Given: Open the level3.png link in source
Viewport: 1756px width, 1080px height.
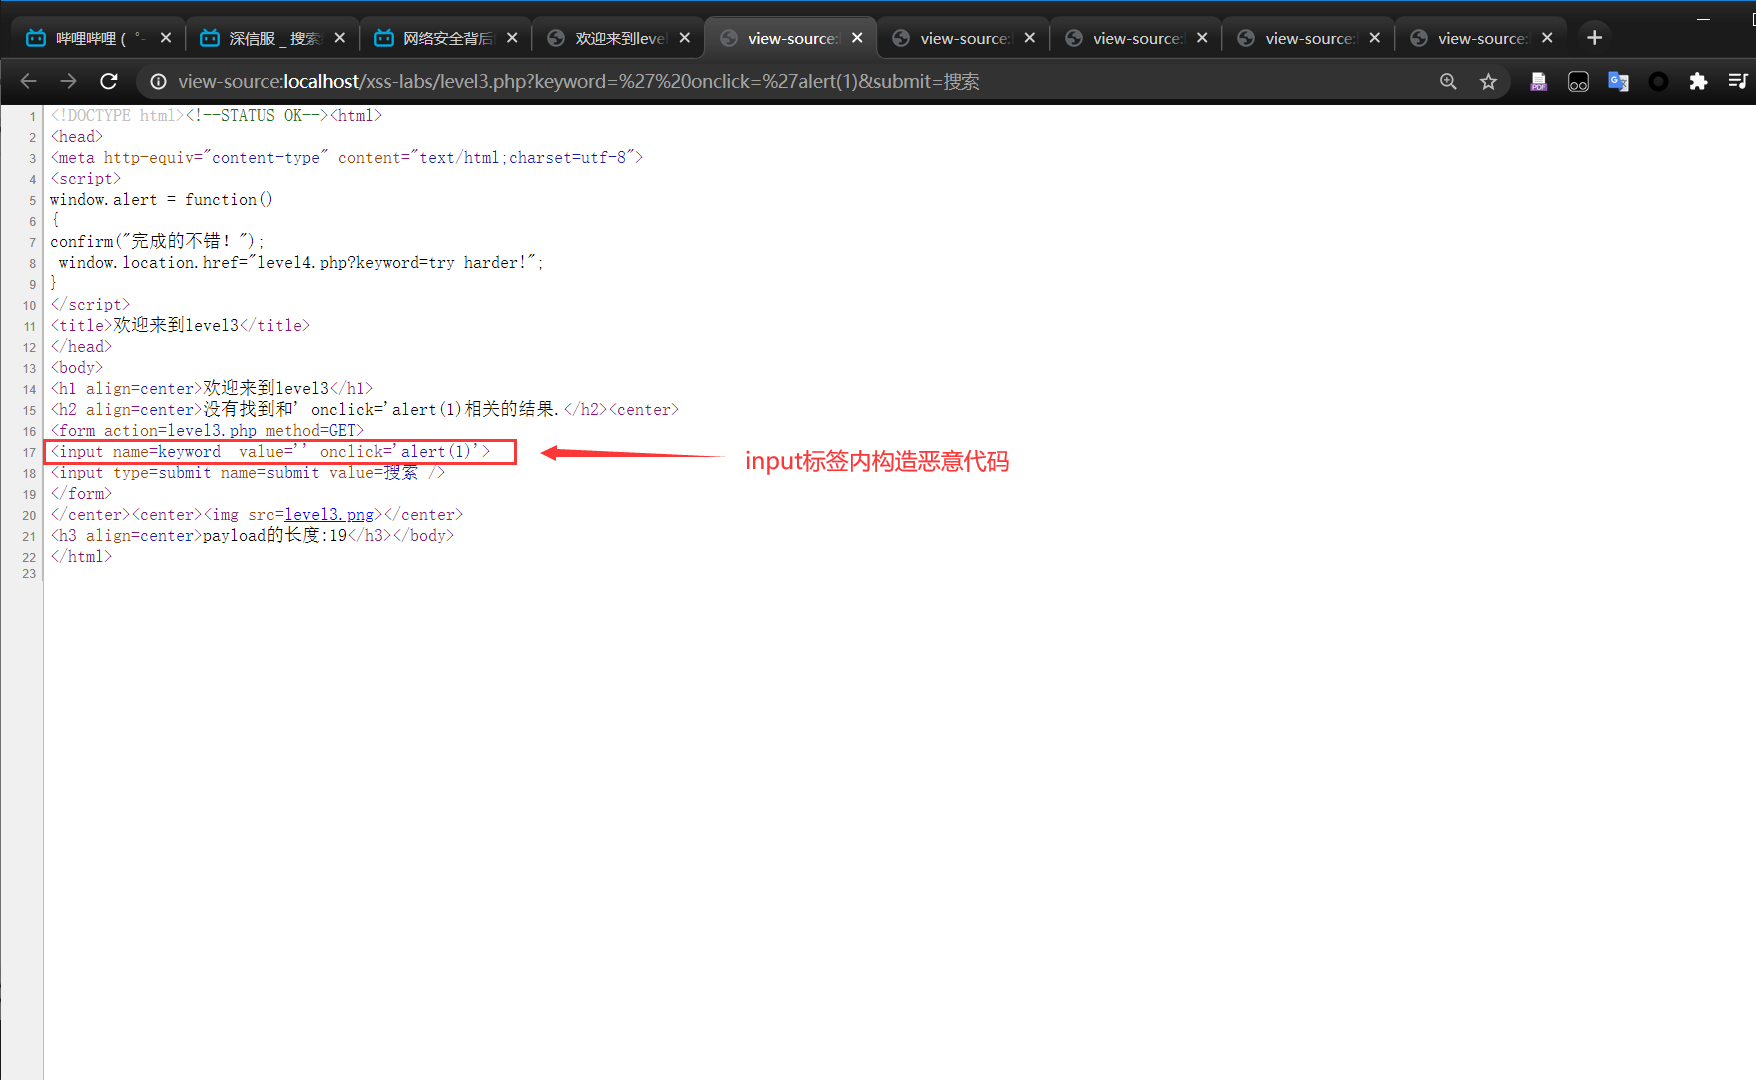Looking at the screenshot, I should click(329, 515).
